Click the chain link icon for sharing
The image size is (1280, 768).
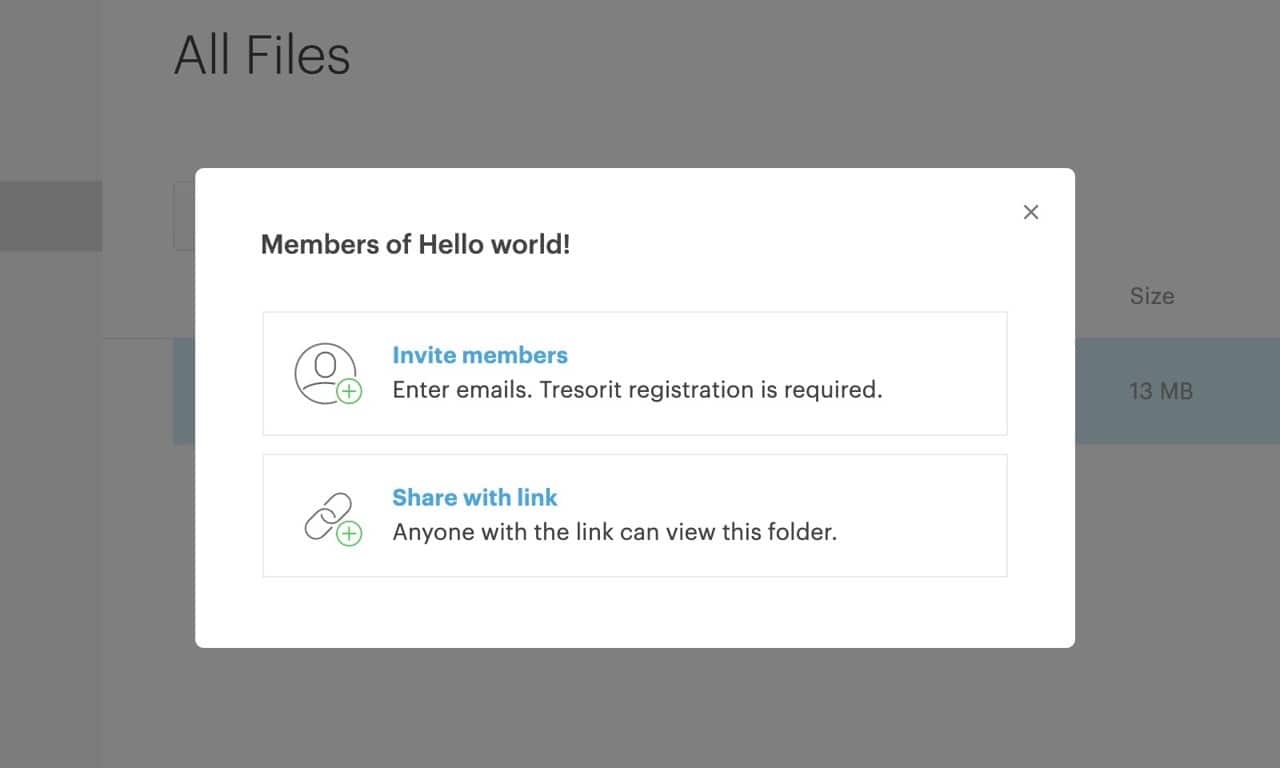pos(330,517)
